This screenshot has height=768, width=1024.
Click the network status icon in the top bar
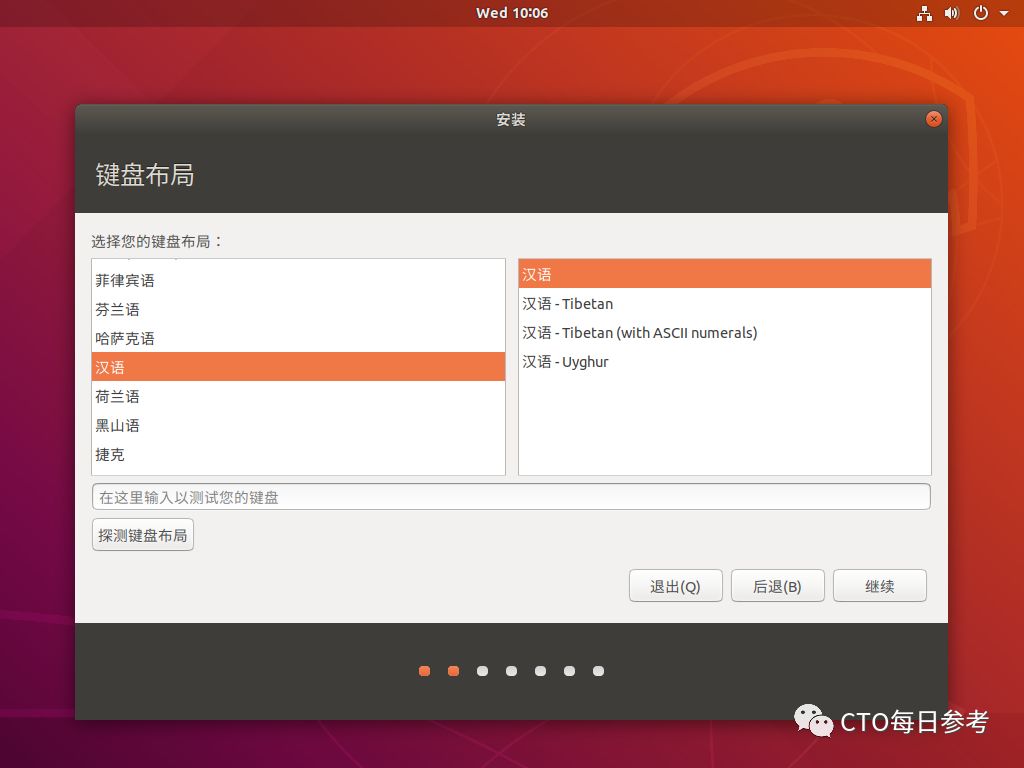[925, 13]
